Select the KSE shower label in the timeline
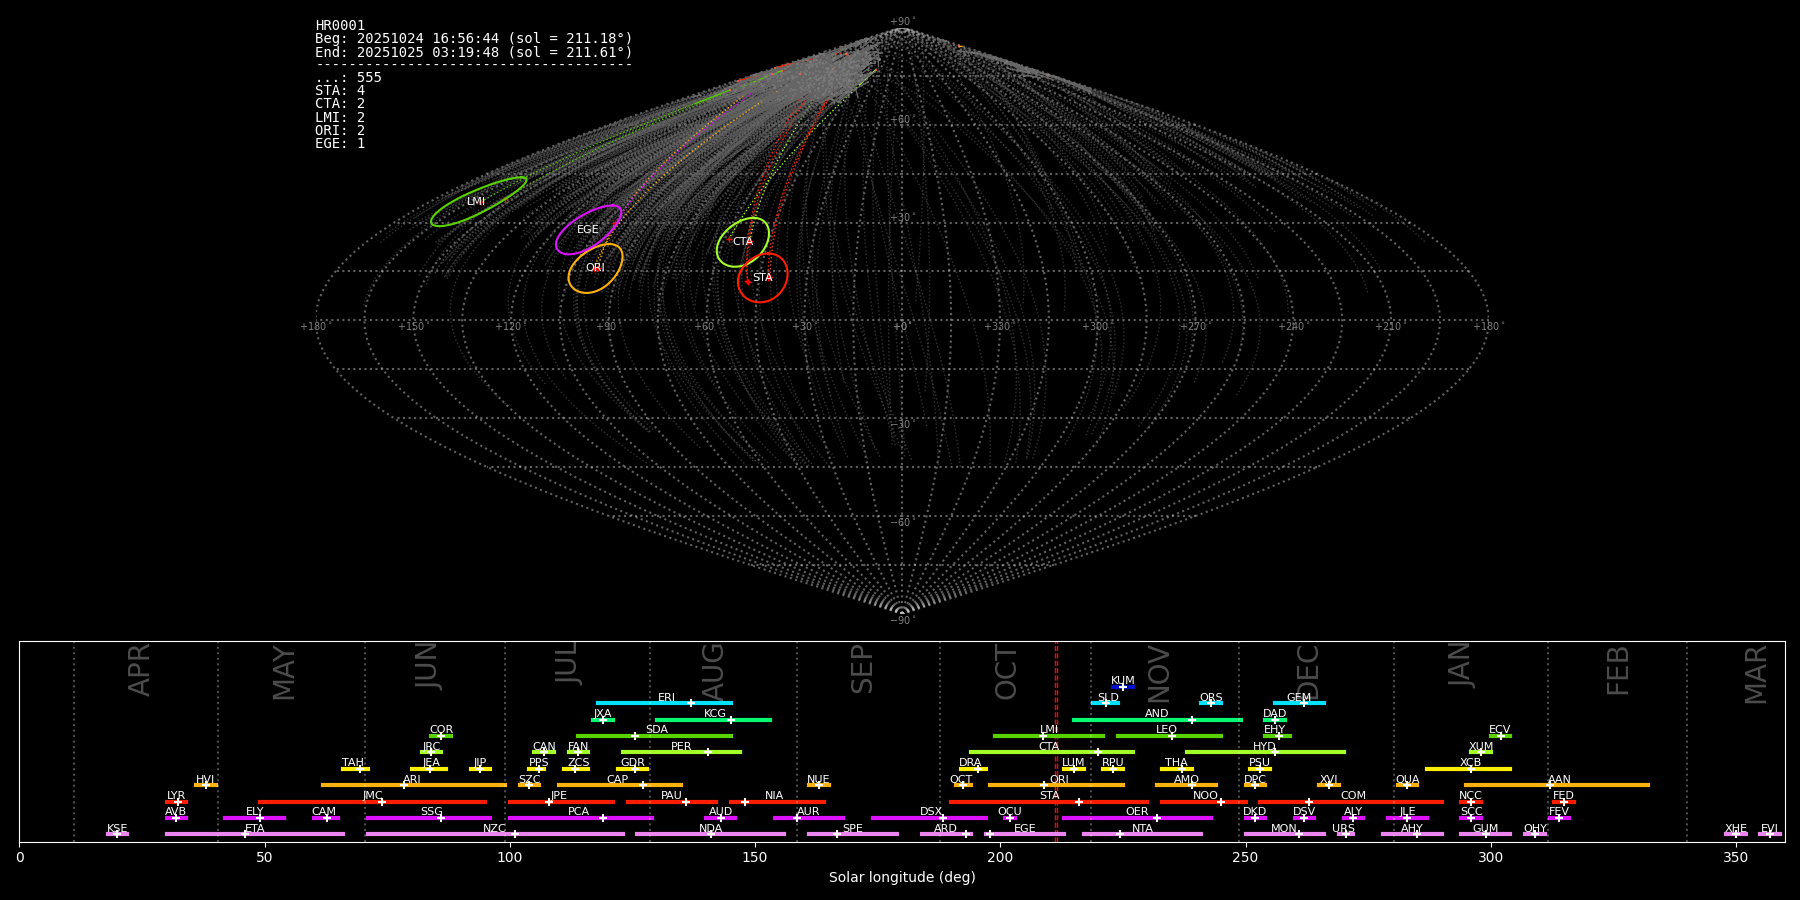The width and height of the screenshot is (1800, 900). pos(117,829)
